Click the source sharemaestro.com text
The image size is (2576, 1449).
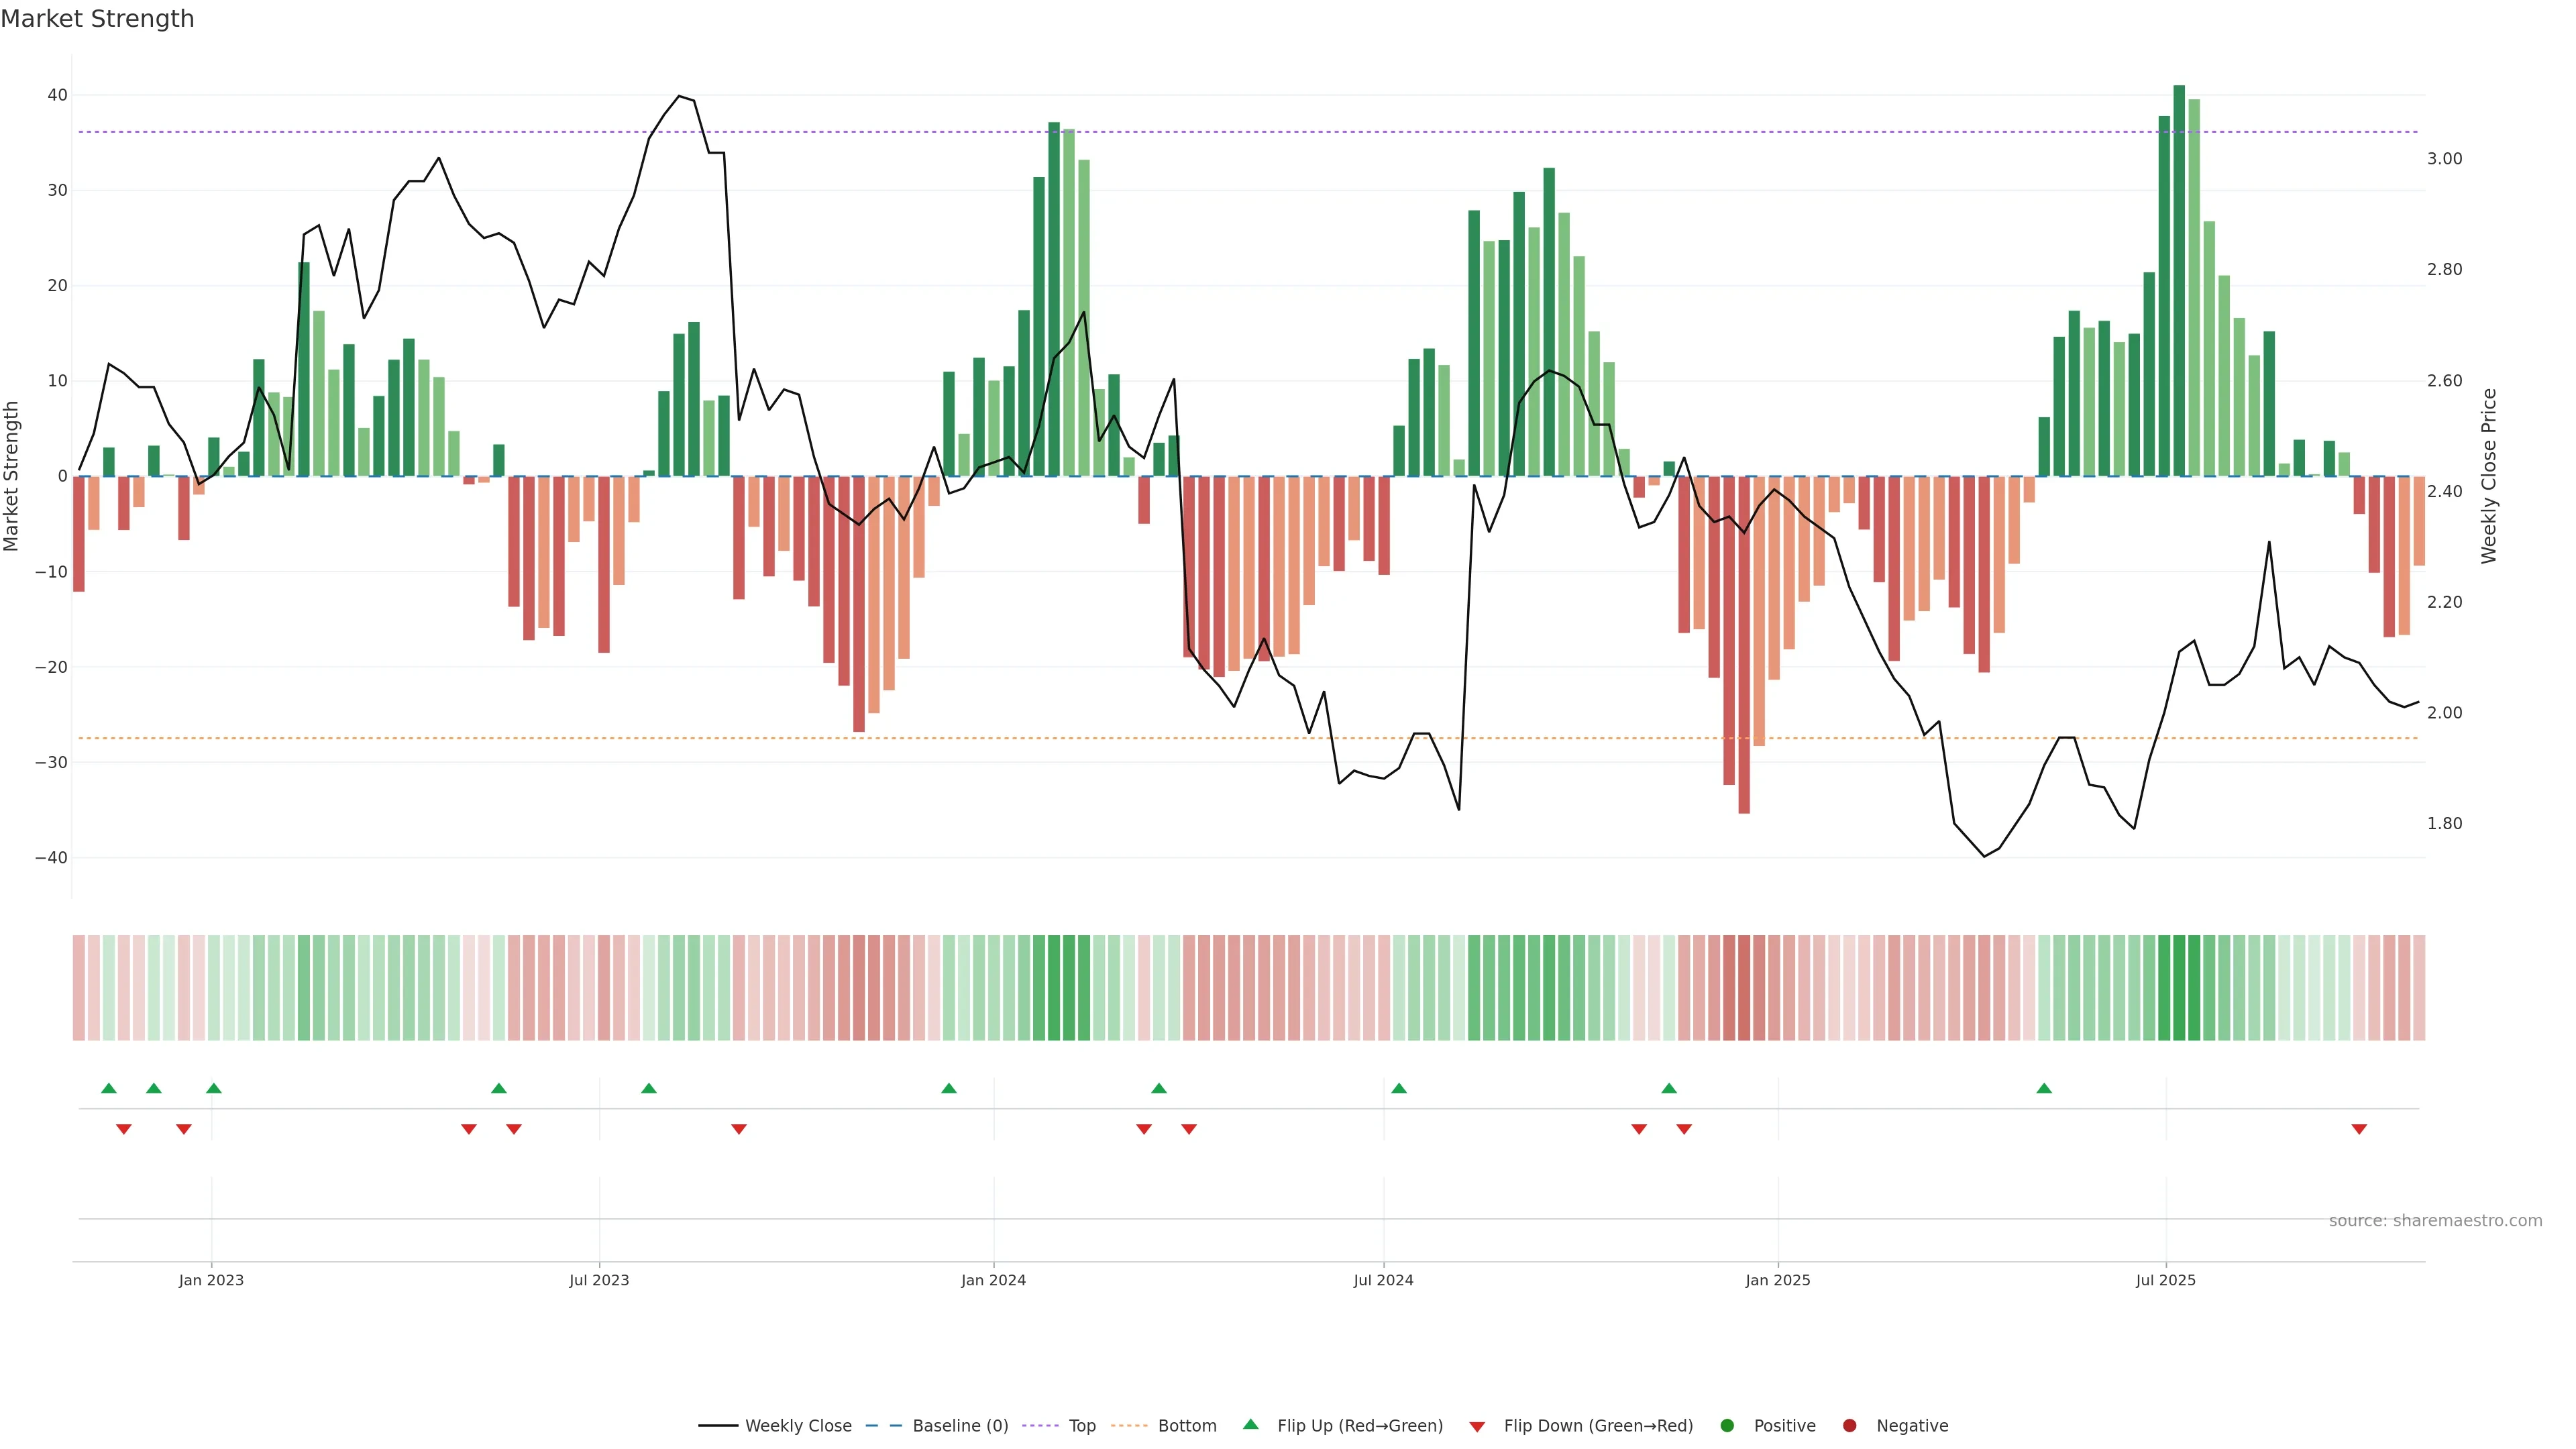[2435, 1221]
